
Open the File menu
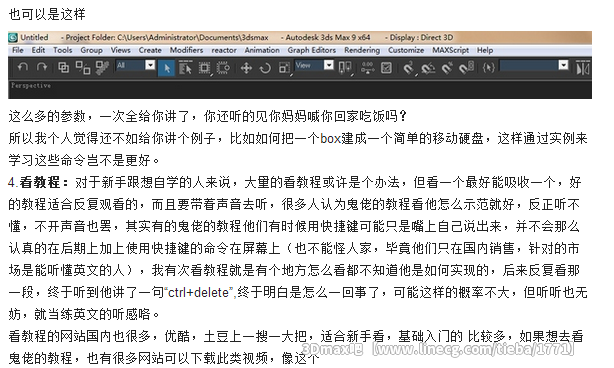18,50
